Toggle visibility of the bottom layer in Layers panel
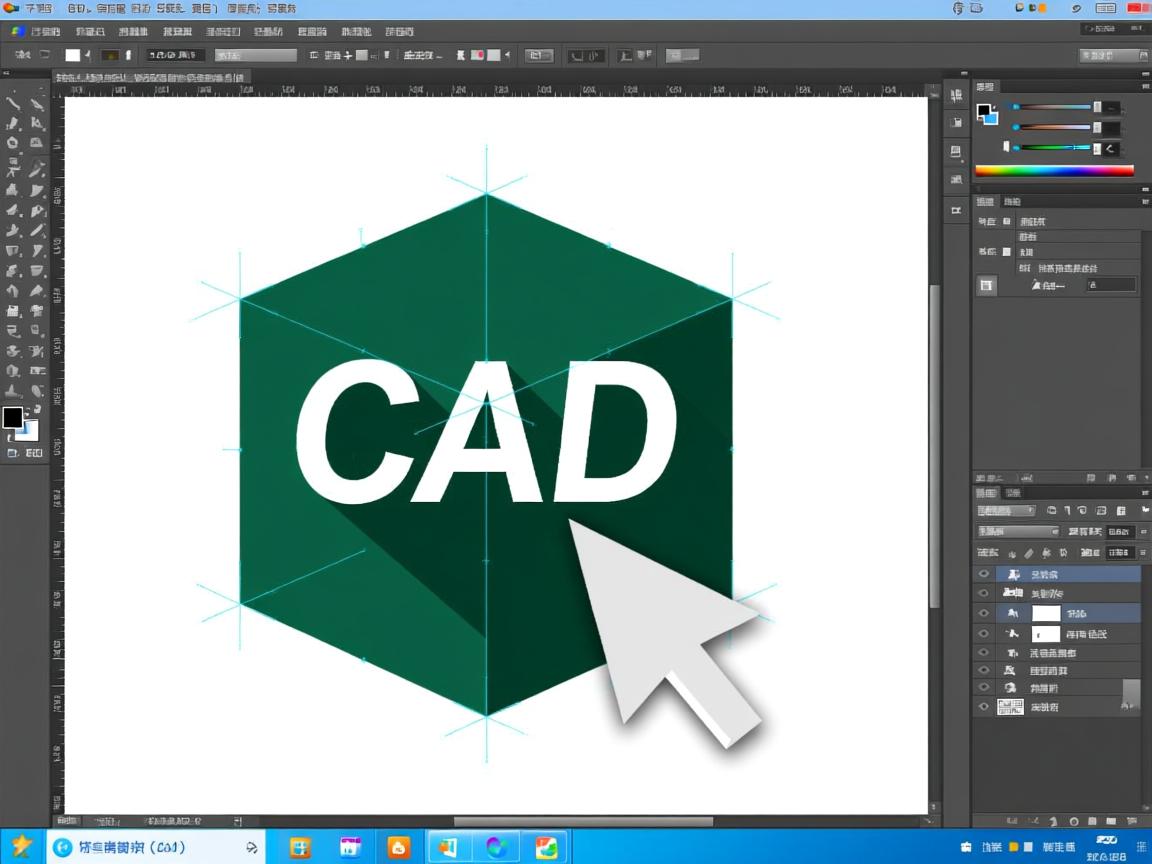 [x=984, y=707]
